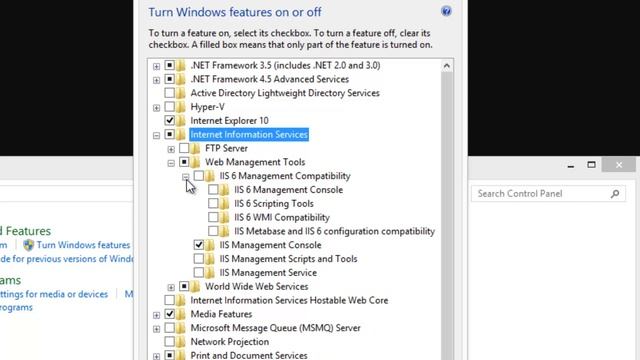This screenshot has height=360, width=640.
Task: Click the feature list vertical scrollbar track
Action: coord(447,216)
